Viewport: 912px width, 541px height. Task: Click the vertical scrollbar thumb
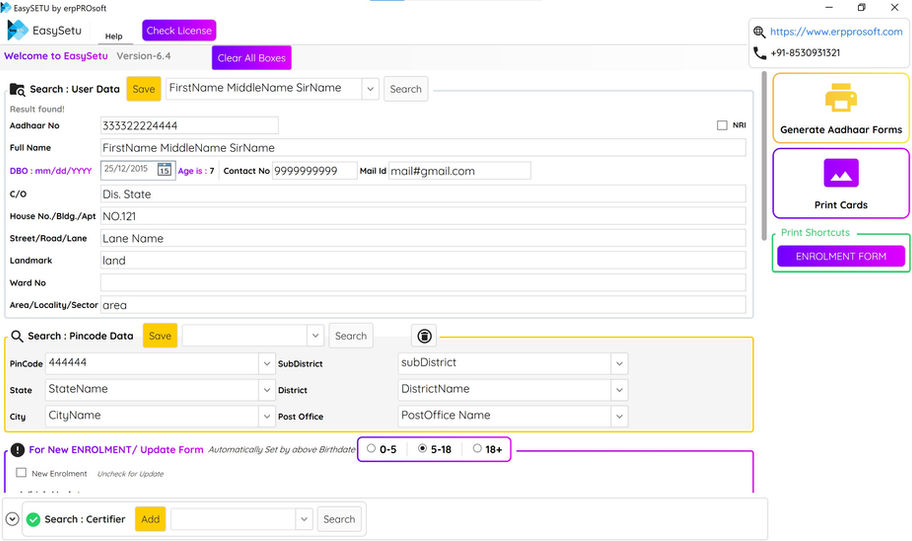(764, 155)
